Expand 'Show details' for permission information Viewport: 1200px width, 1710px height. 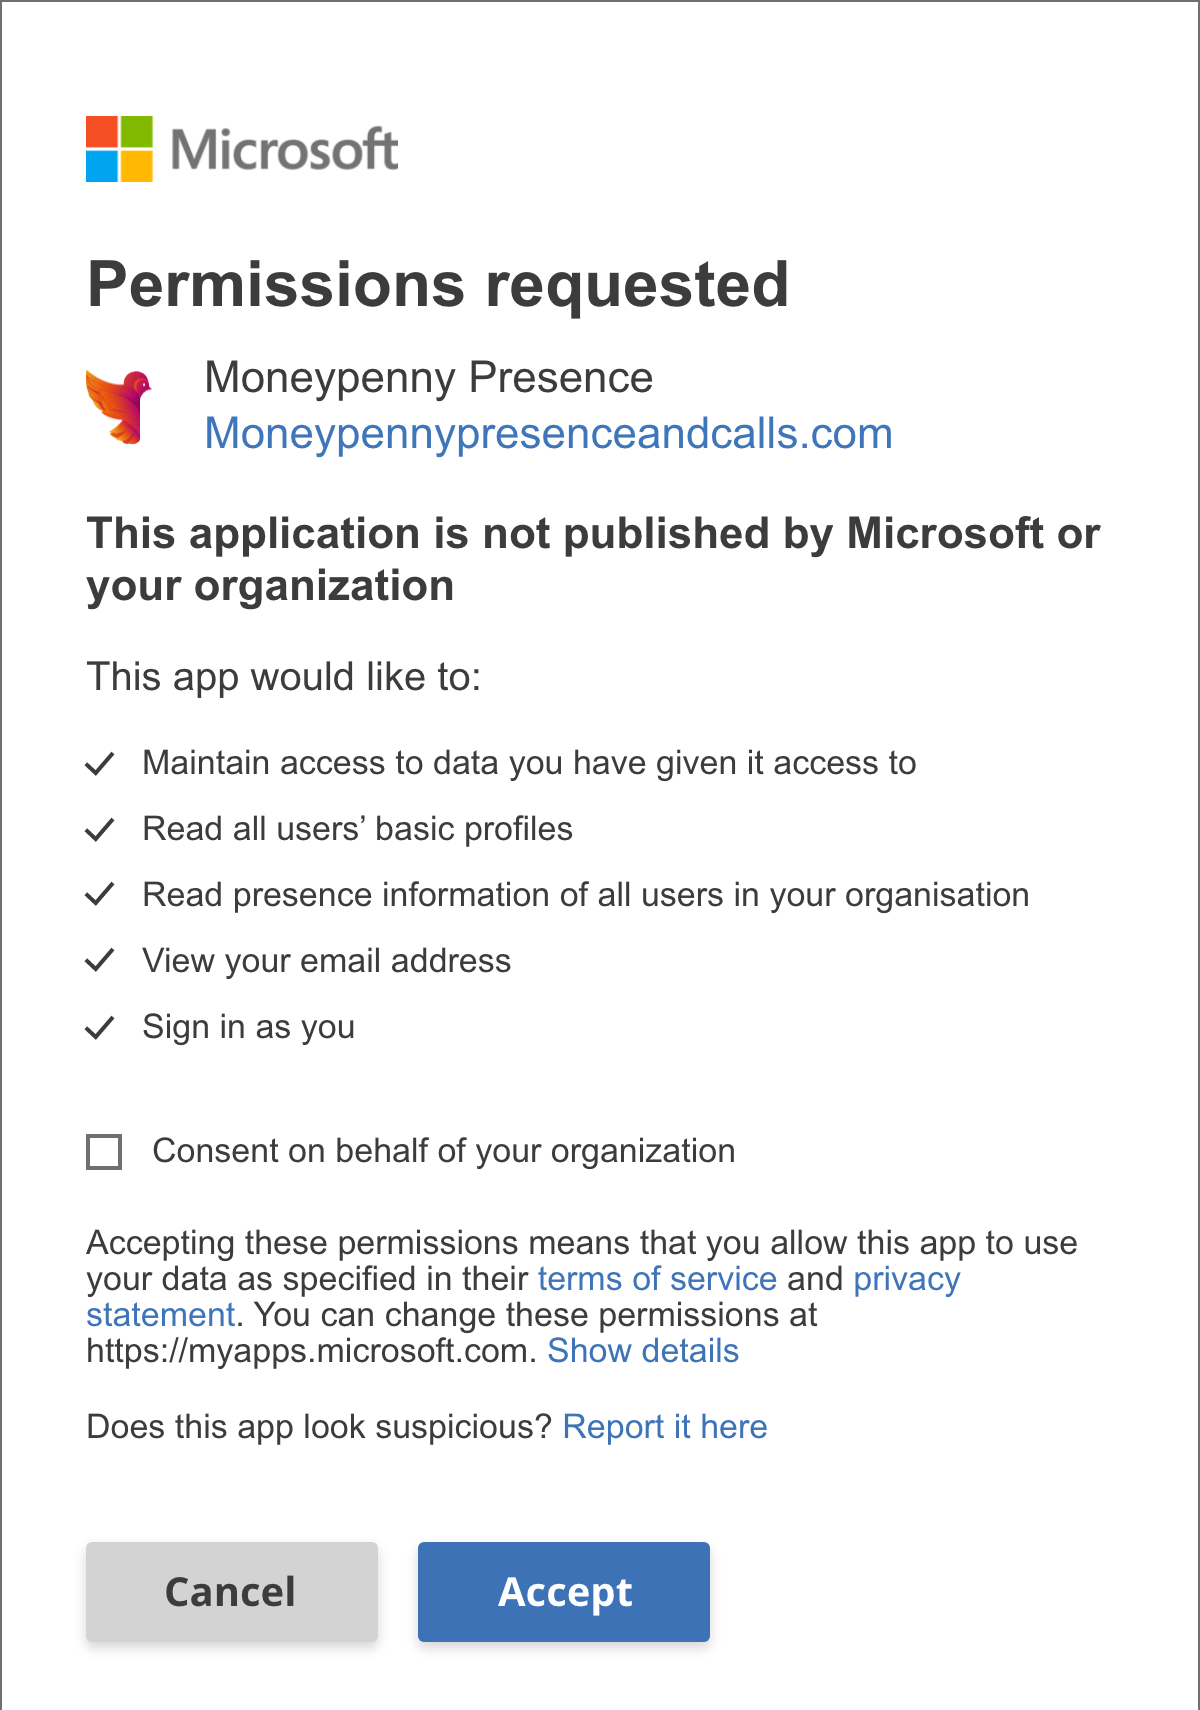pyautogui.click(x=643, y=1351)
